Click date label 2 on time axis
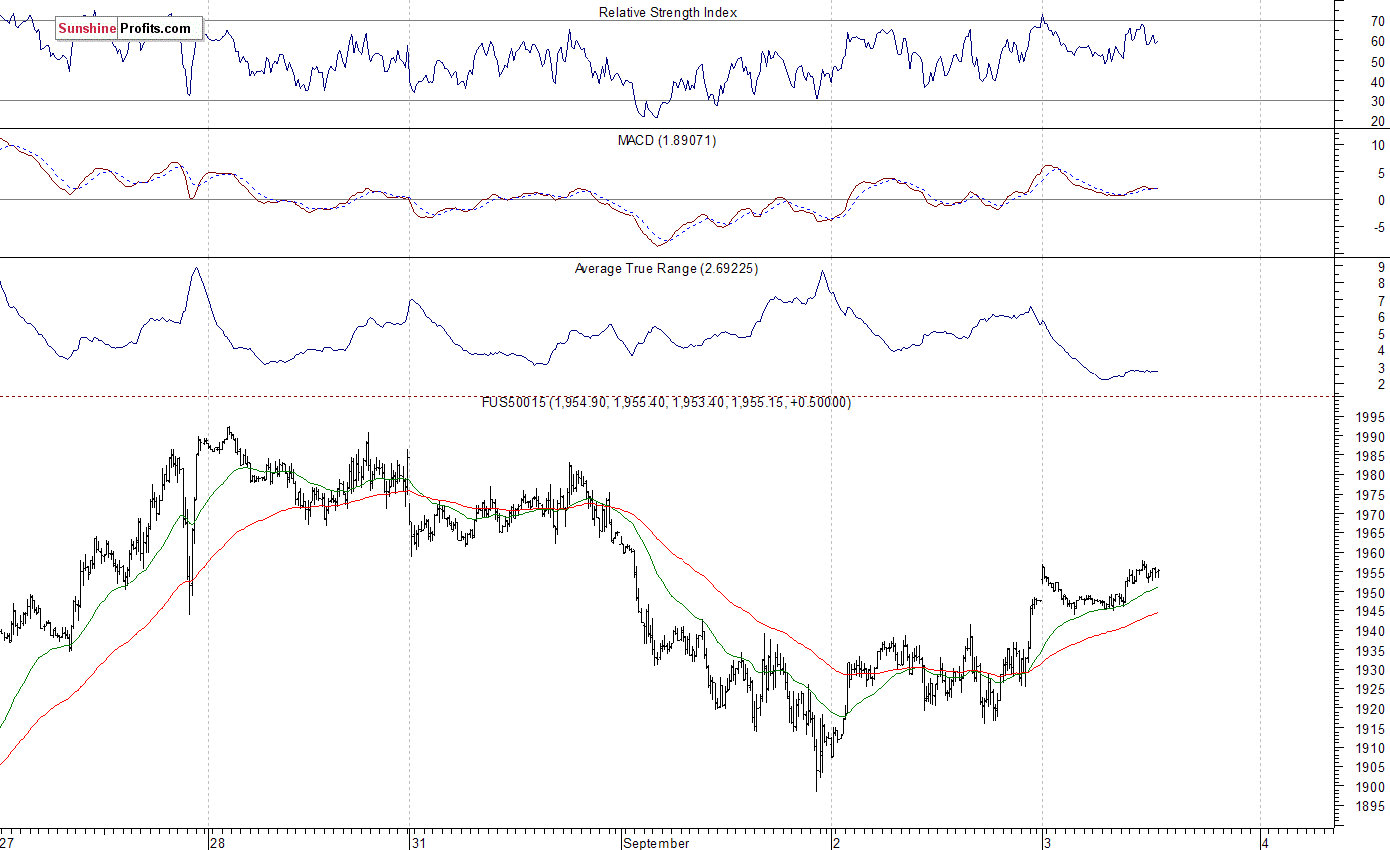Image resolution: width=1390 pixels, height=850 pixels. (x=838, y=843)
